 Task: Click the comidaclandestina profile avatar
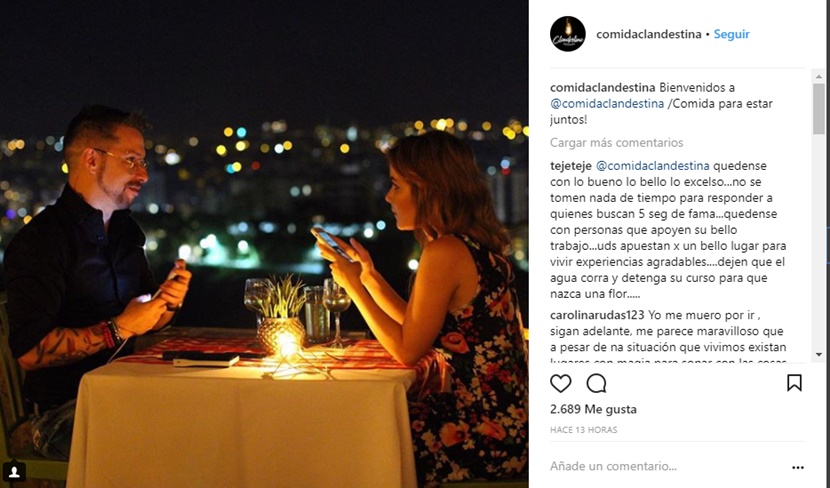[567, 34]
